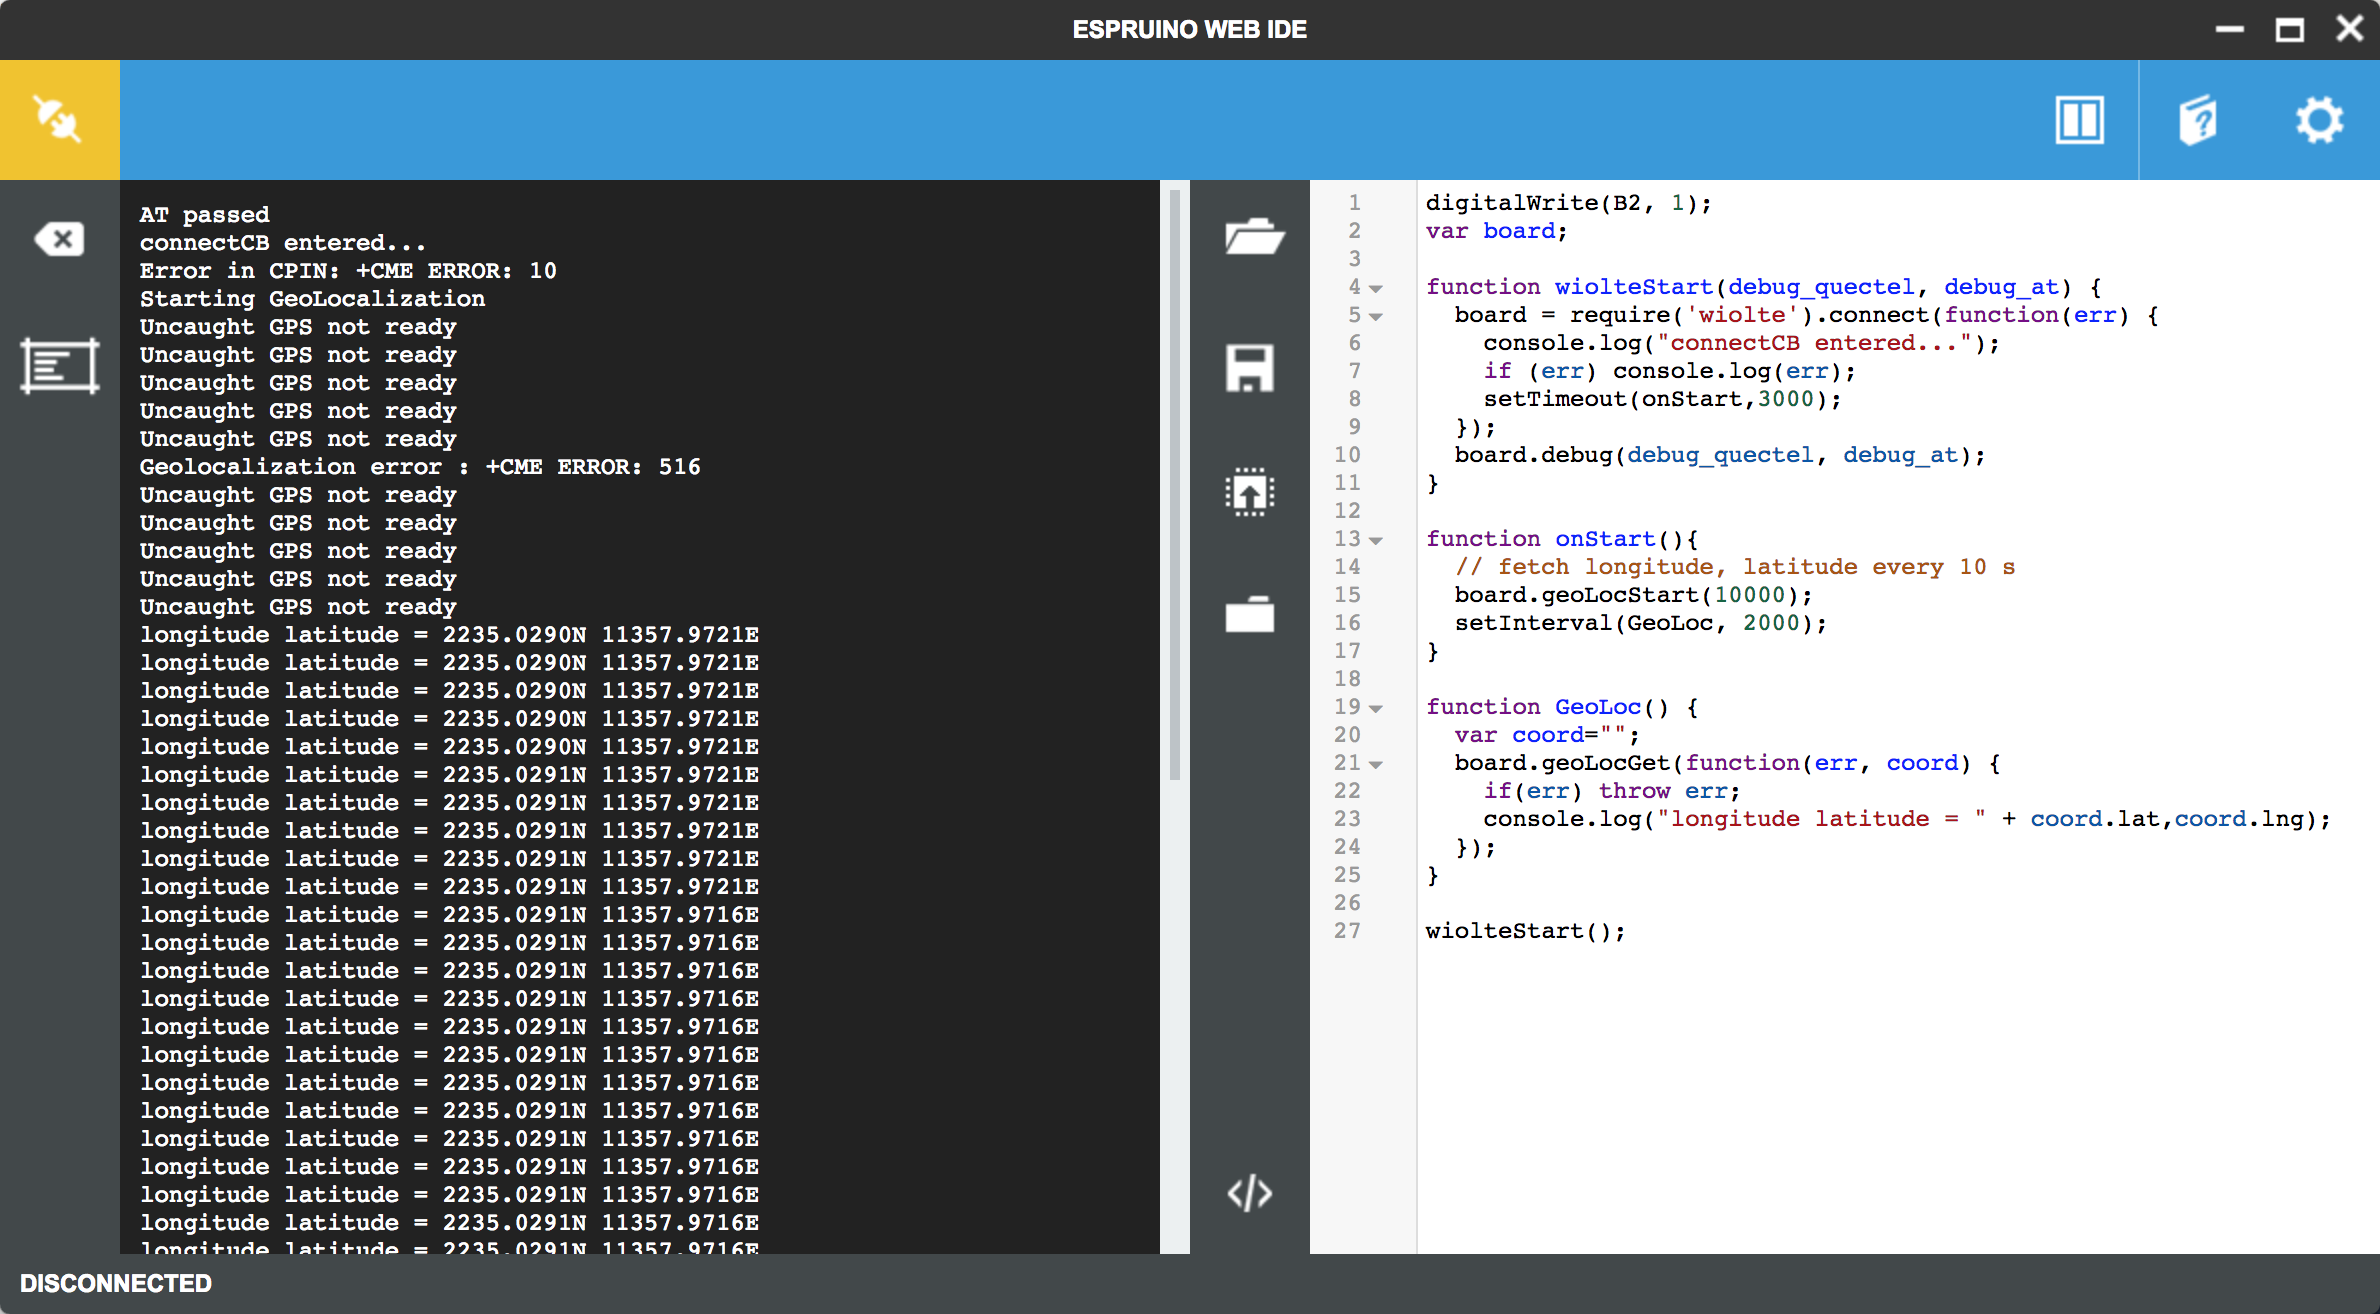Click the yellow connect/disconnect plug icon

59,120
